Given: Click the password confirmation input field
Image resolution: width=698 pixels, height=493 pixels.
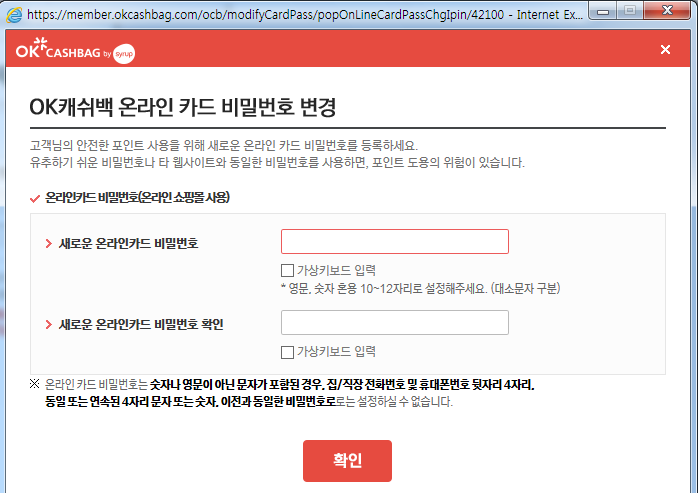Looking at the screenshot, I should coord(394,322).
